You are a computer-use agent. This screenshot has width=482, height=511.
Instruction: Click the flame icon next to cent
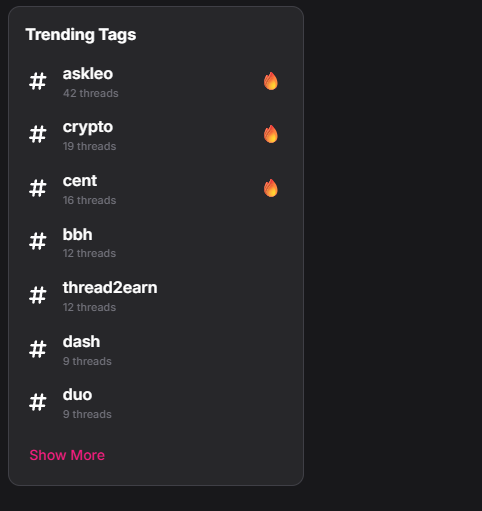click(271, 188)
